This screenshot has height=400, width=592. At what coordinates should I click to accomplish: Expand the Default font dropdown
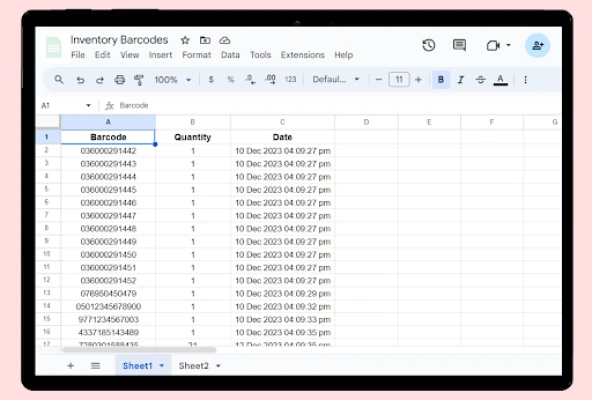point(336,80)
